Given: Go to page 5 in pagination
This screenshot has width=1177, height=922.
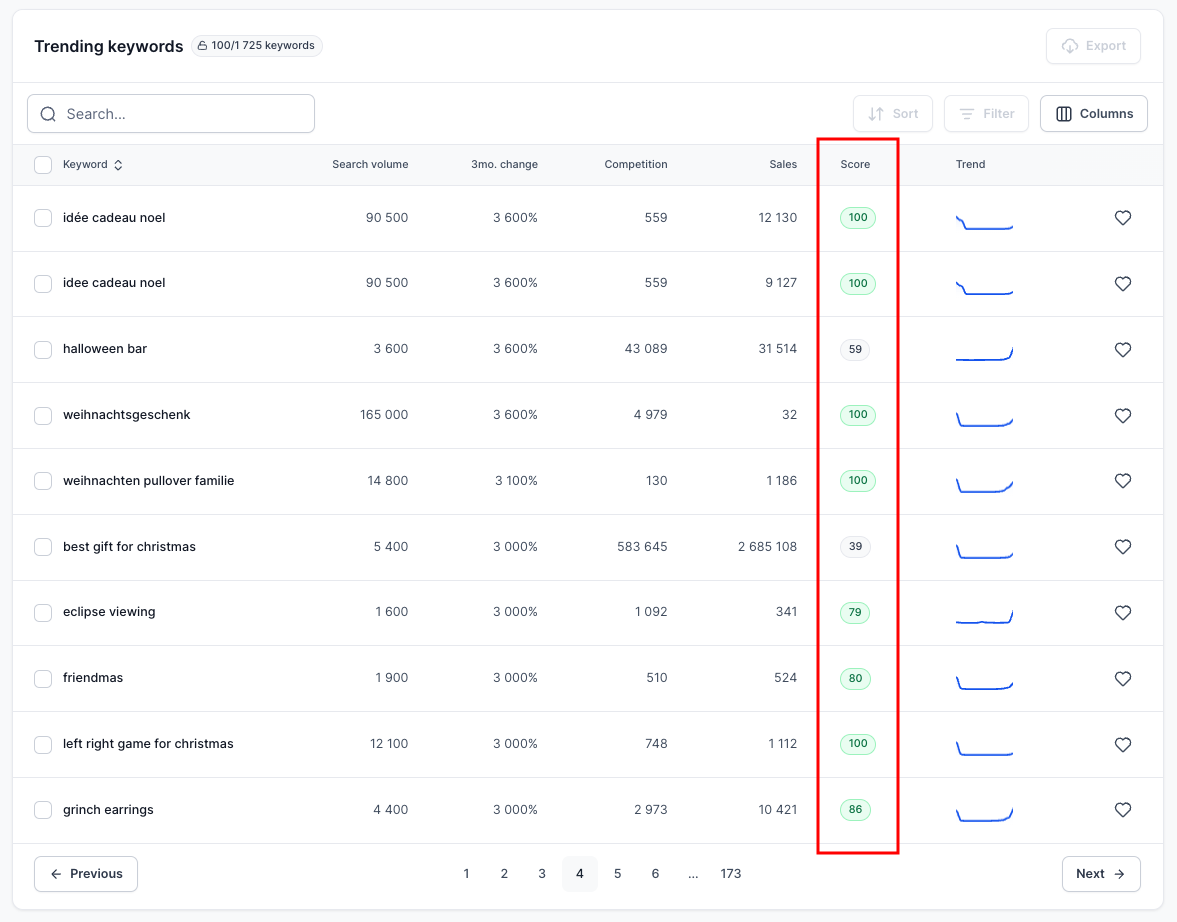Looking at the screenshot, I should click(617, 874).
